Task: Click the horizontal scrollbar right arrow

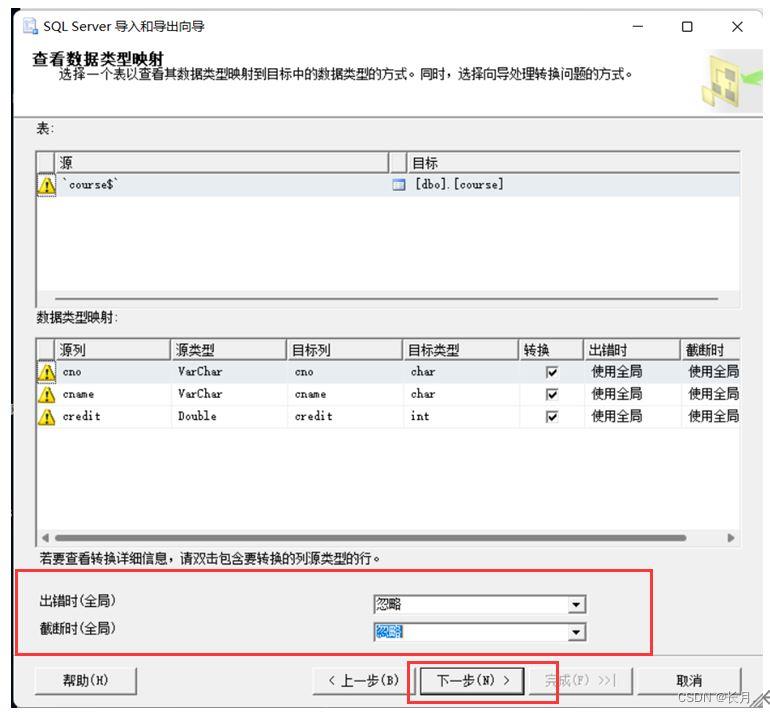Action: coord(731,538)
